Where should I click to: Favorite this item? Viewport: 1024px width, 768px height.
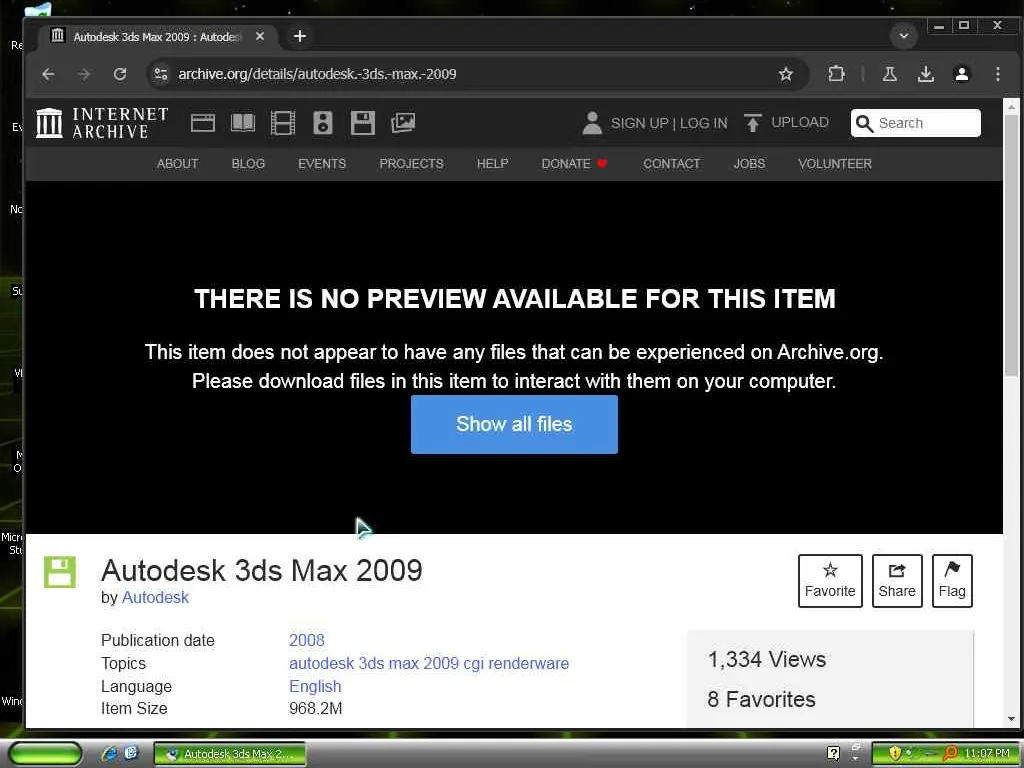tap(830, 581)
